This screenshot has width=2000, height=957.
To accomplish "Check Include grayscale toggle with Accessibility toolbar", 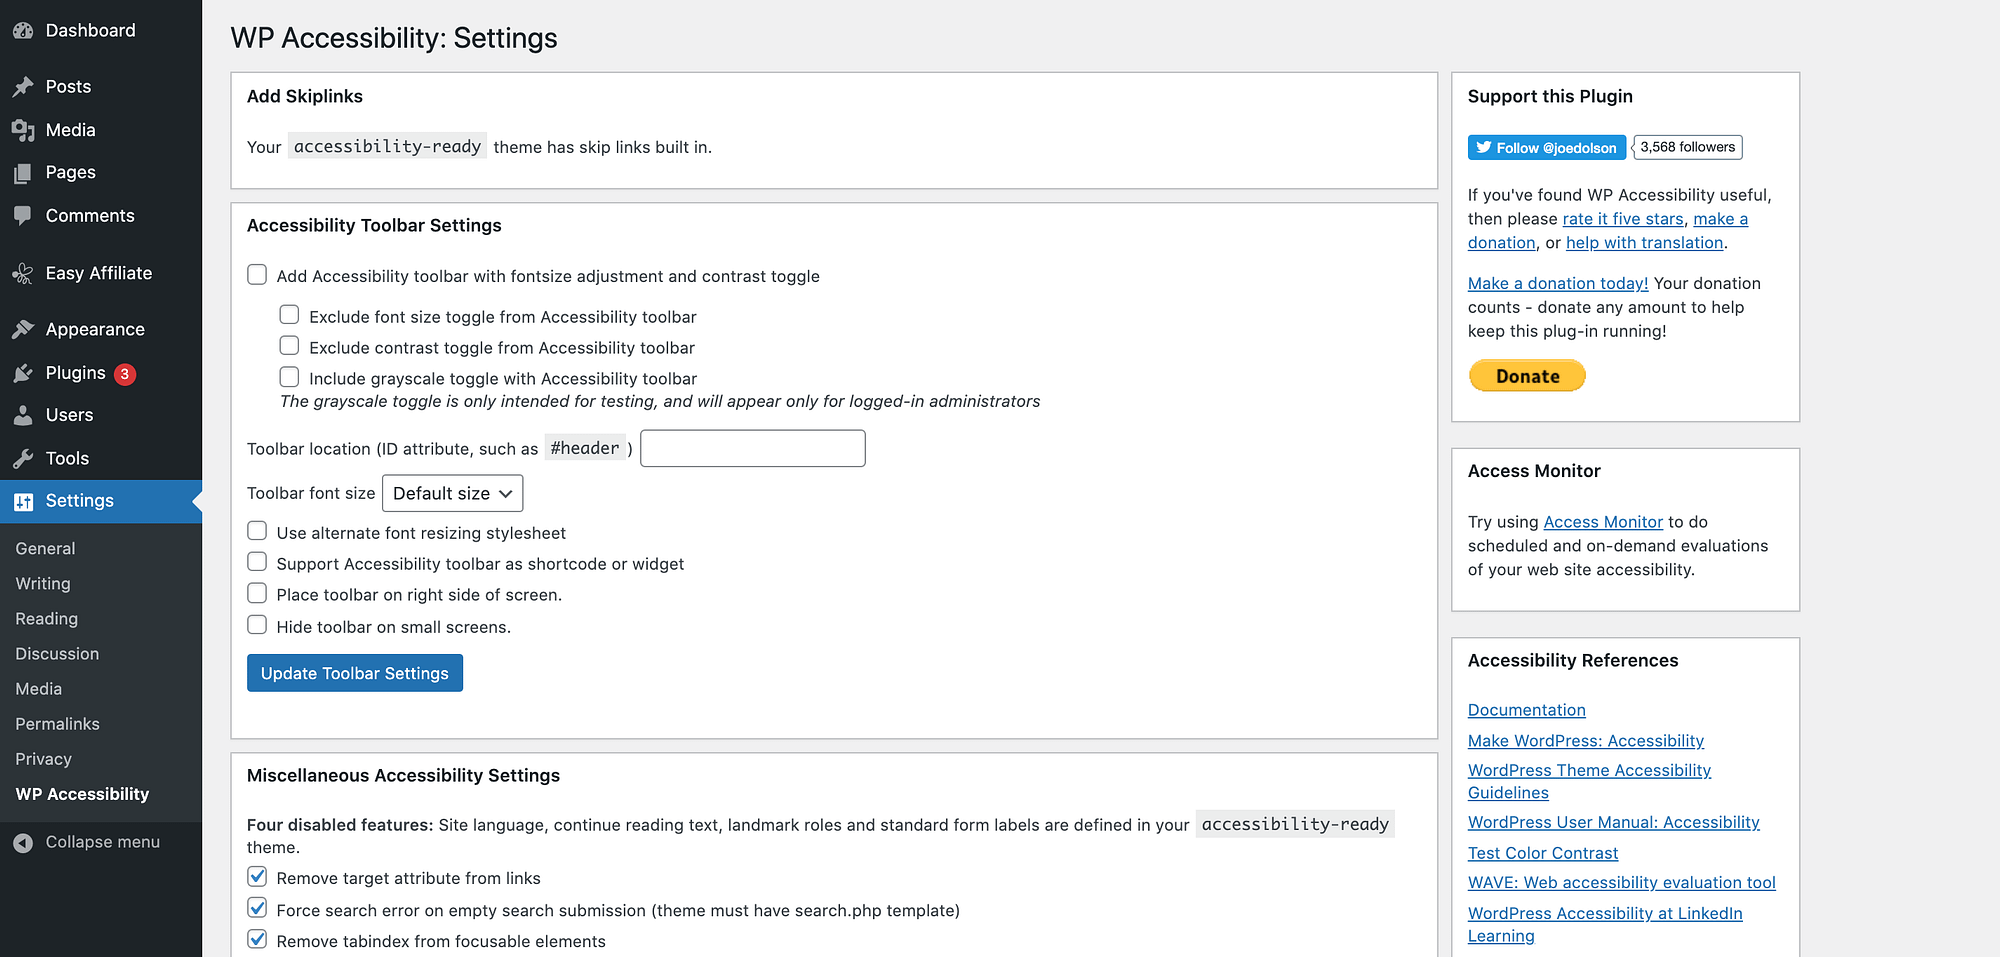I will [289, 377].
